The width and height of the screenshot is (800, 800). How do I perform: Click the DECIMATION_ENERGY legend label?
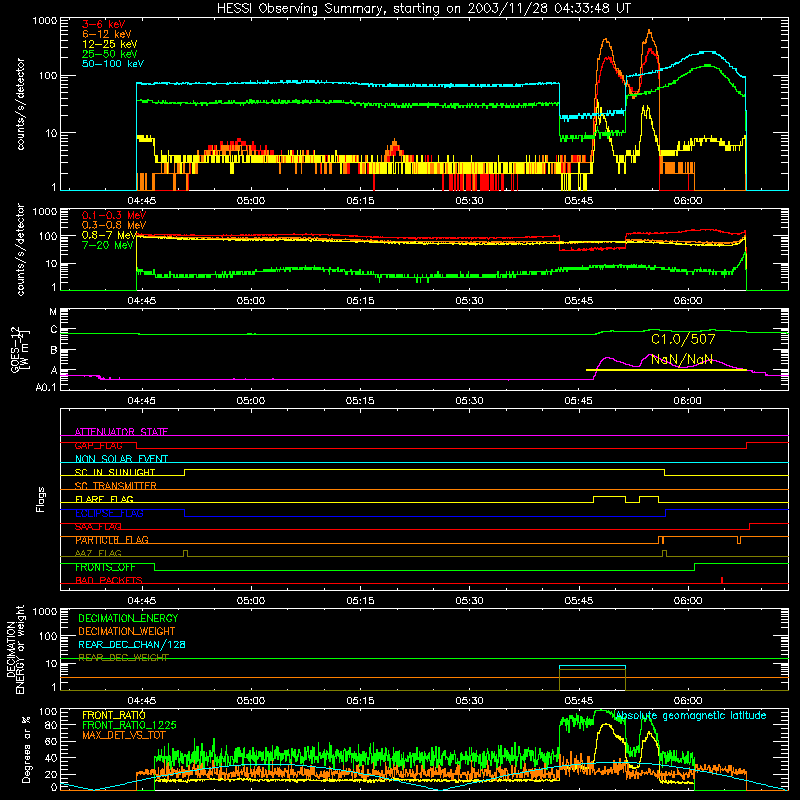pos(128,618)
